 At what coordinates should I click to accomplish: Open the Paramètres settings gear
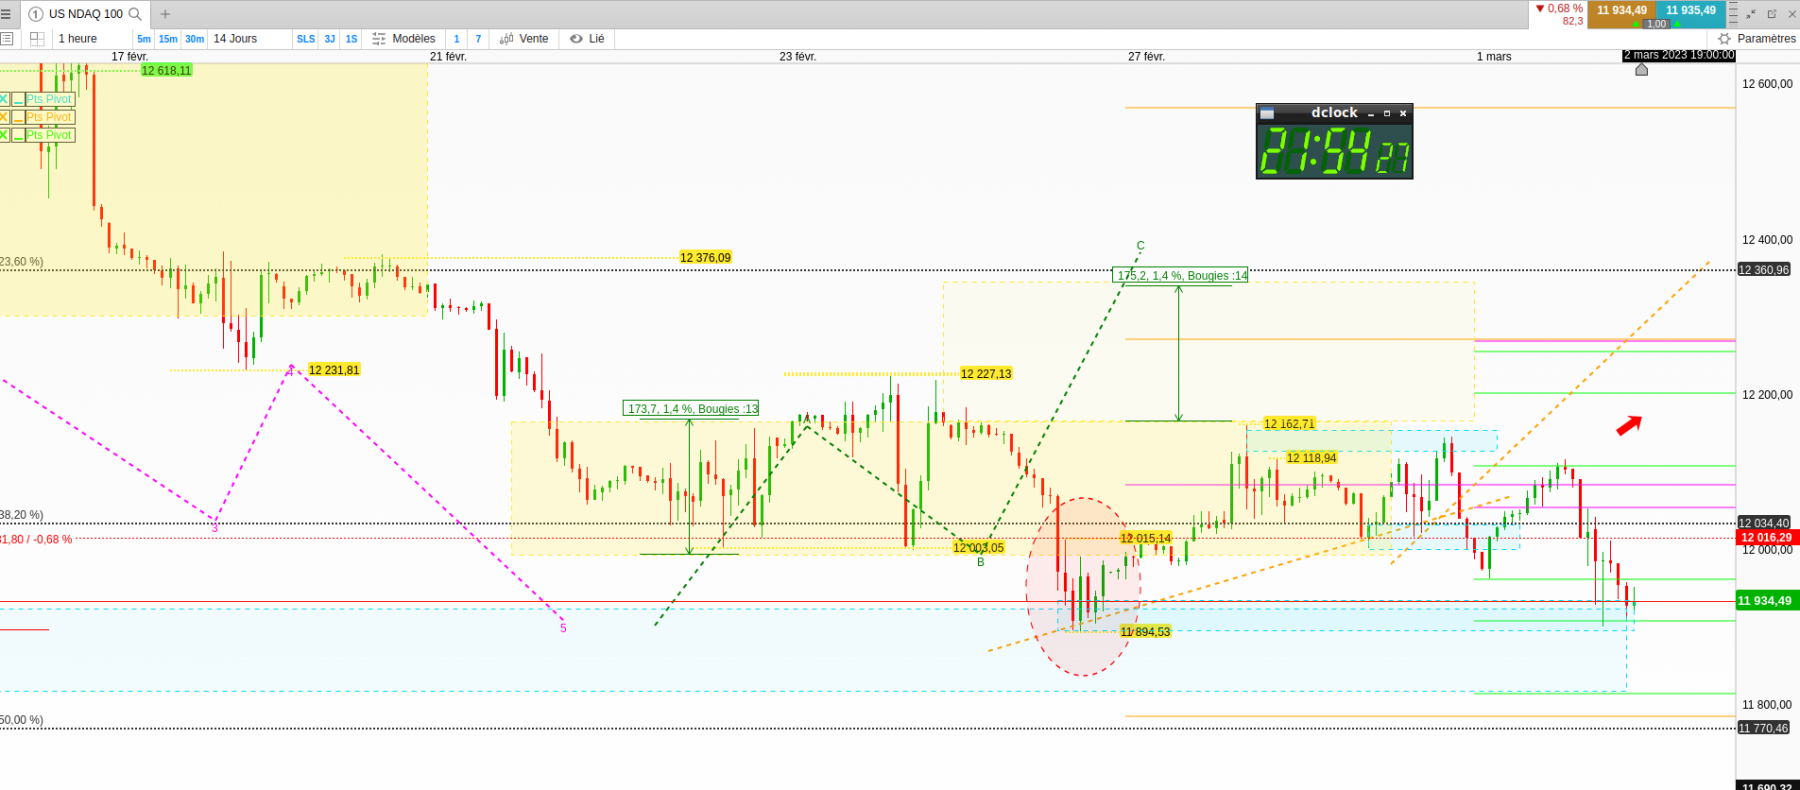pyautogui.click(x=1724, y=39)
